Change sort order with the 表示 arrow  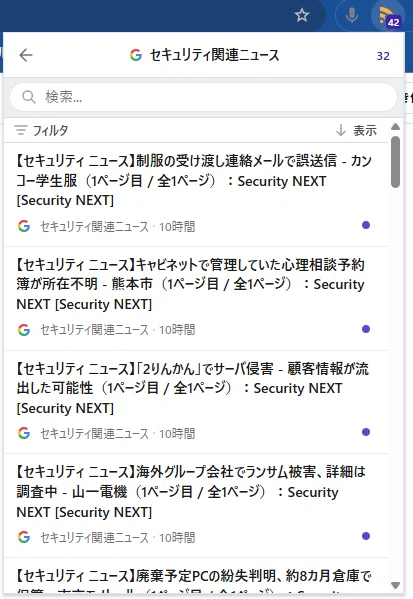click(x=356, y=130)
